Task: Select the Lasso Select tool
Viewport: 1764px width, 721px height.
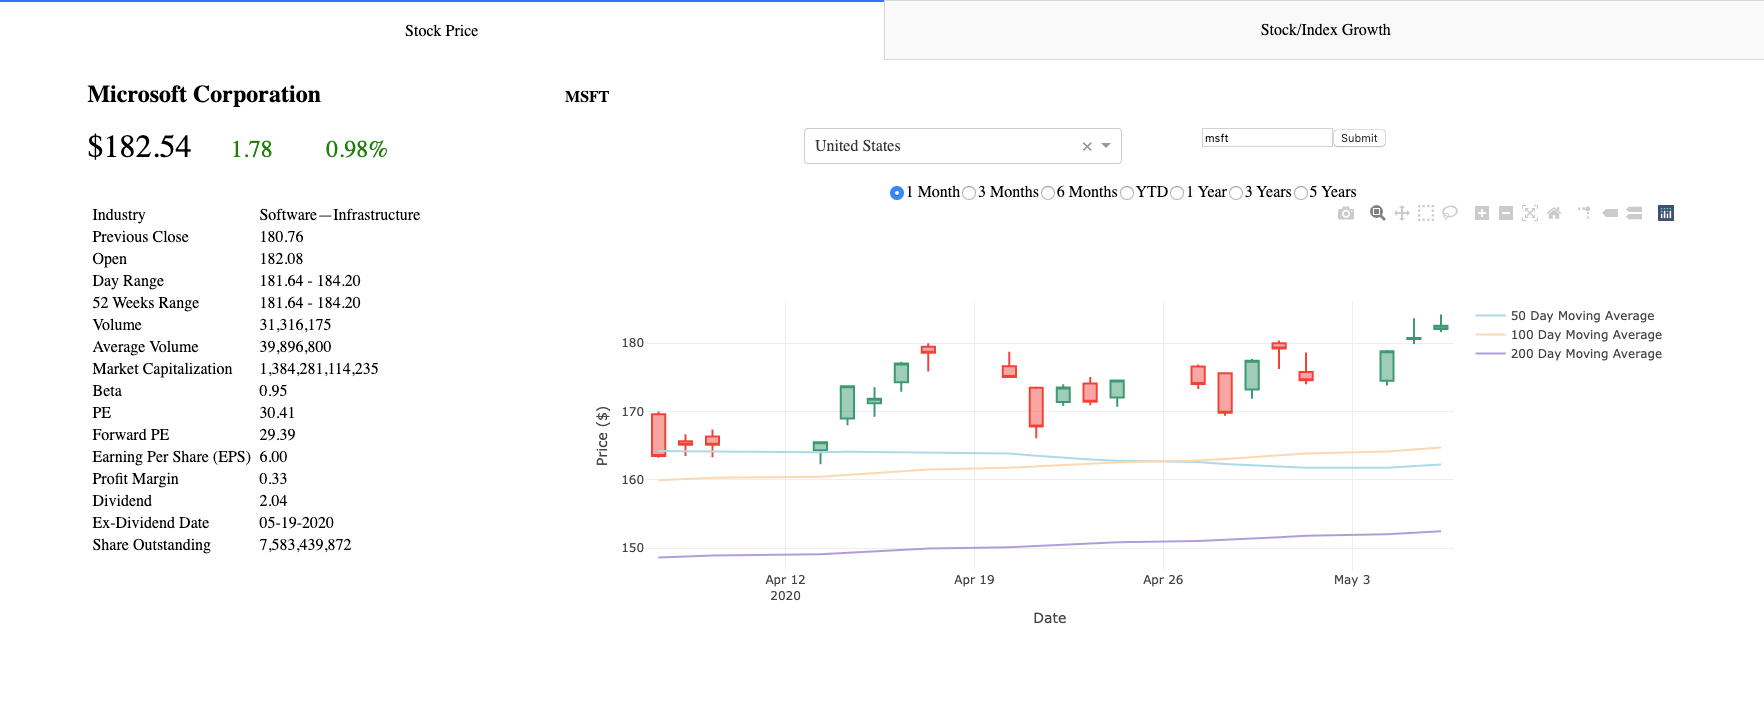Action: point(1450,213)
